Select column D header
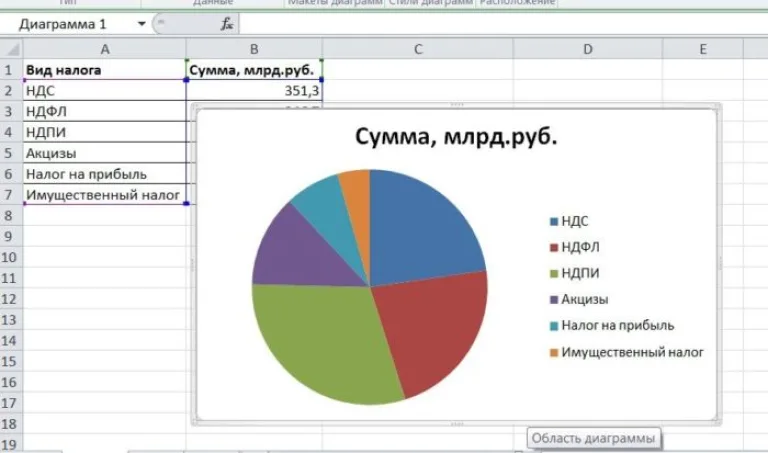 (x=588, y=49)
